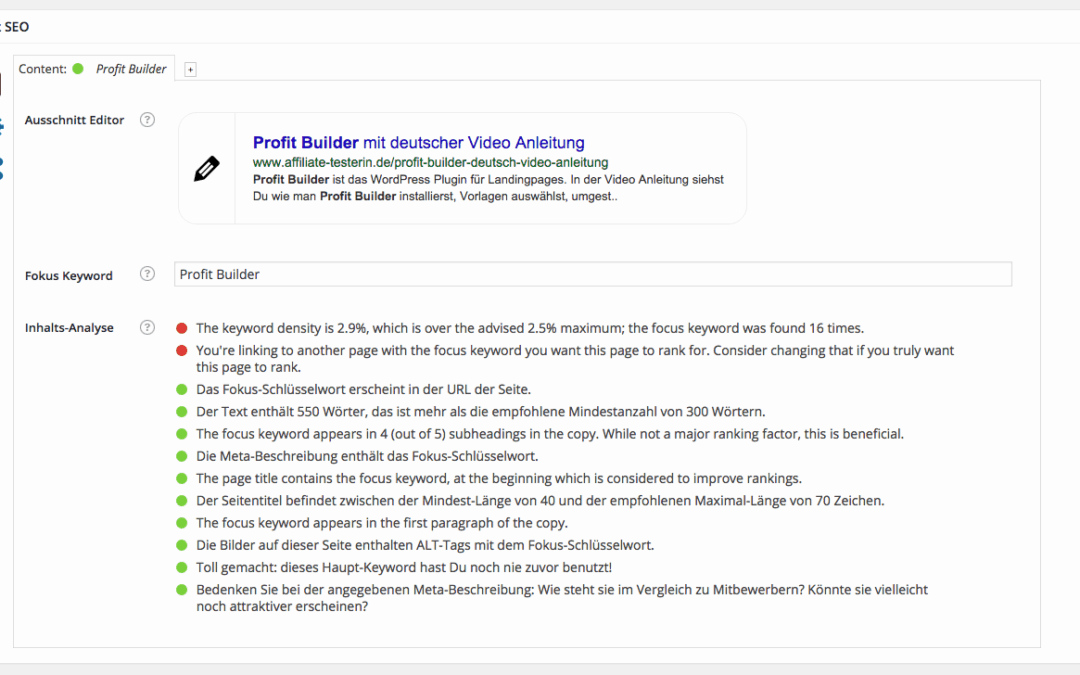Screen dimensions: 1080x675
Task: Click green status dot in Content tab
Action: click(x=78, y=69)
